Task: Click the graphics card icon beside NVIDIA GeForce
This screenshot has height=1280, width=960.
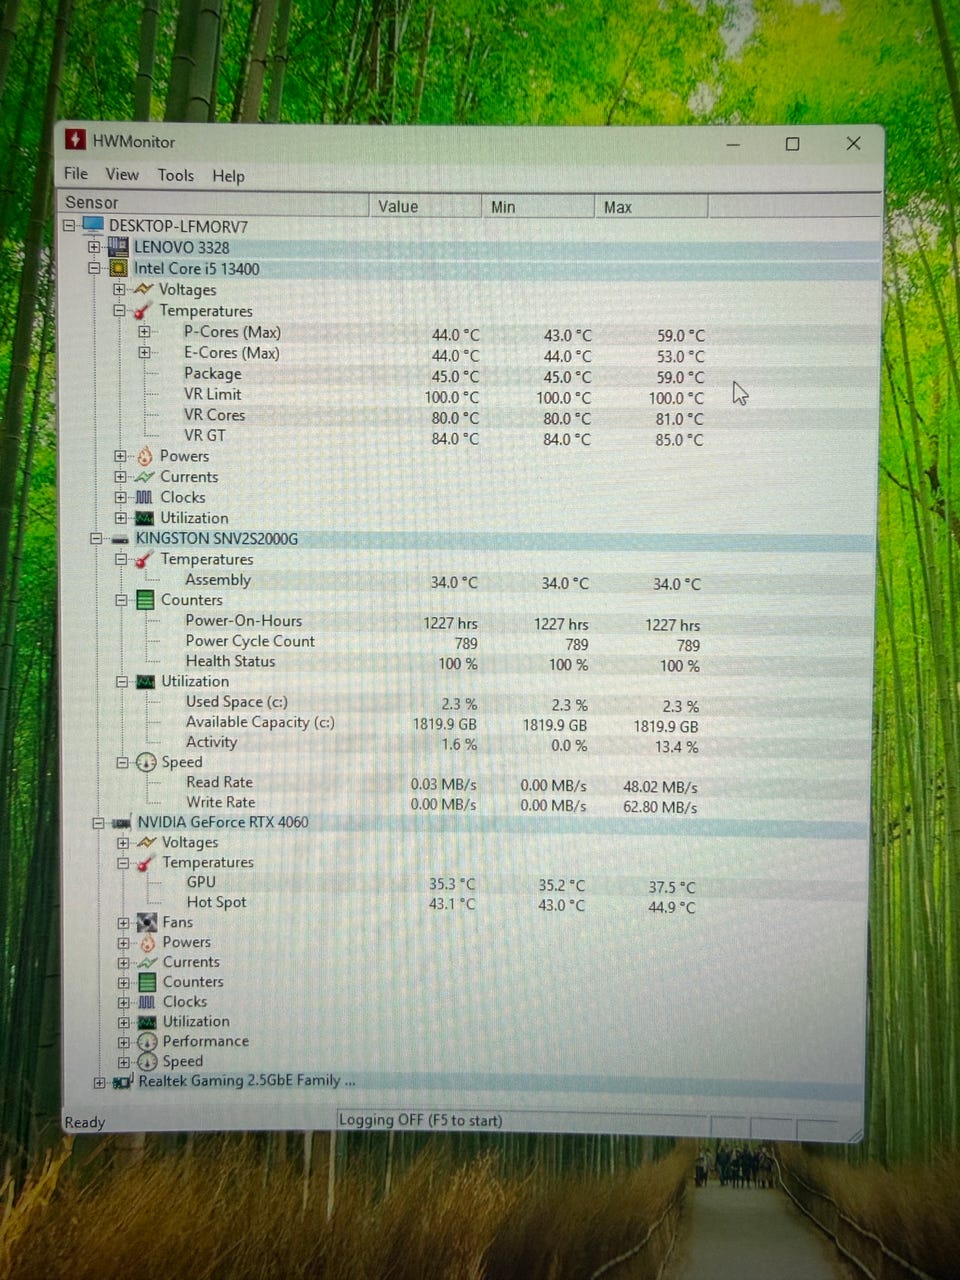Action: pyautogui.click(x=122, y=823)
